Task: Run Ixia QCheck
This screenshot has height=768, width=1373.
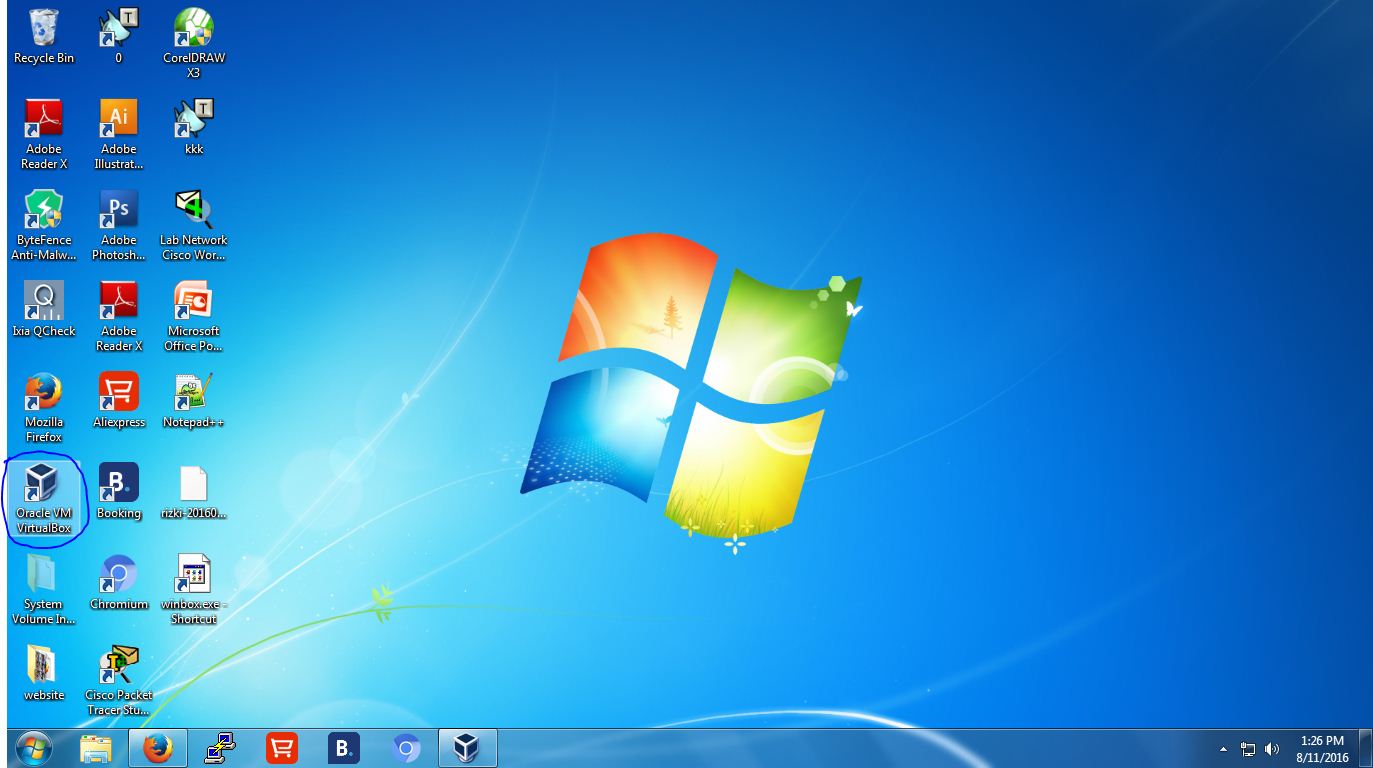Action: point(43,302)
